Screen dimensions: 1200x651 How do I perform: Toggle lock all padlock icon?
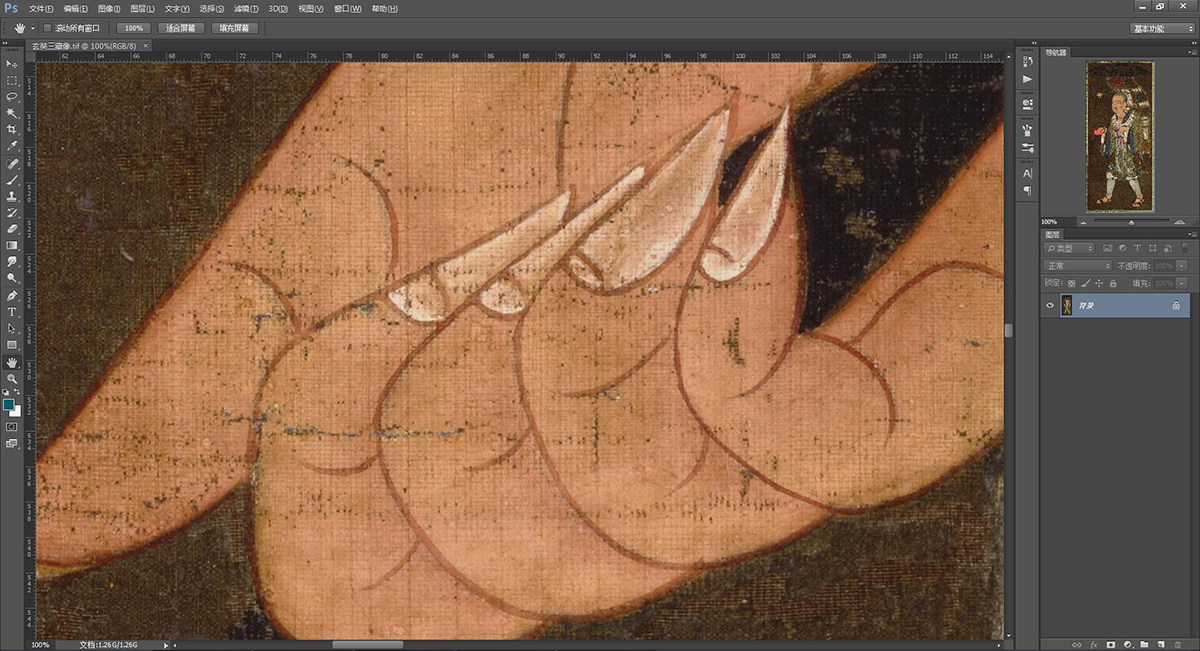tap(1113, 283)
